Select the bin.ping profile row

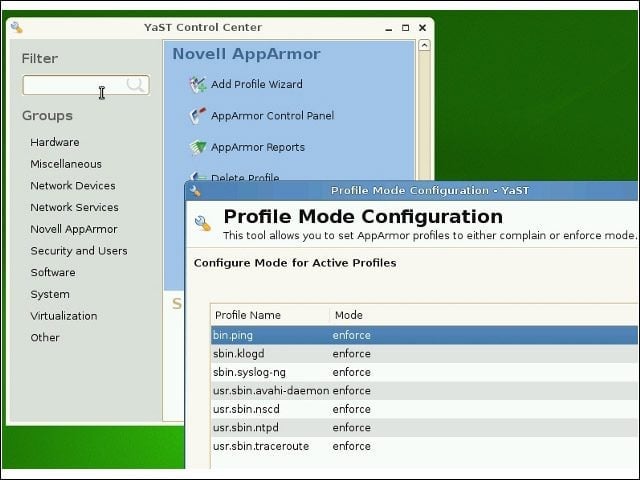pos(424,335)
